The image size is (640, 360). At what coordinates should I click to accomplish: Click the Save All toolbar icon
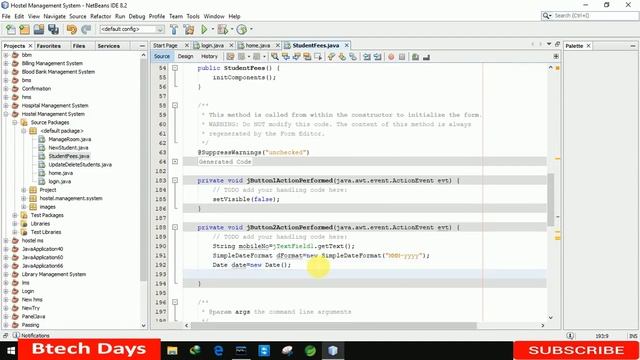[x=53, y=29]
